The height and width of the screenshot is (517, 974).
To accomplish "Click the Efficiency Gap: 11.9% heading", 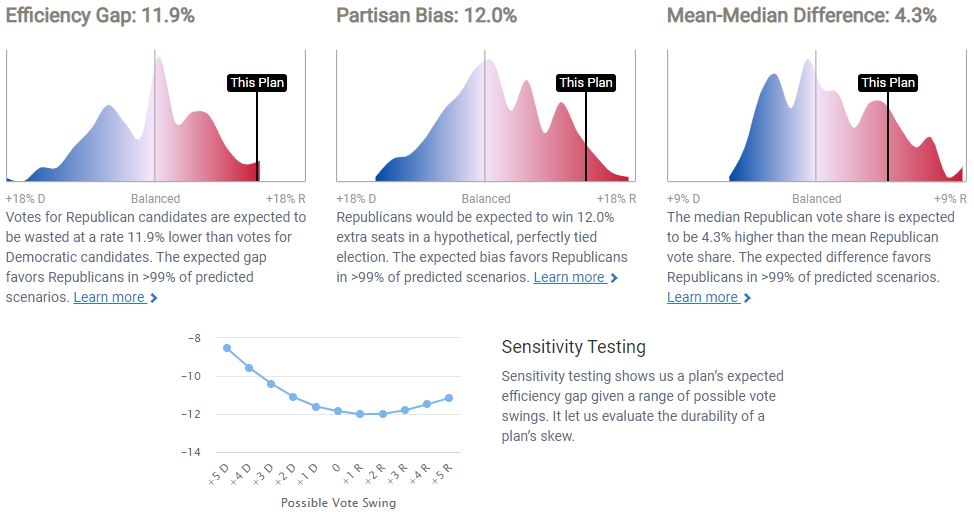I will point(100,16).
